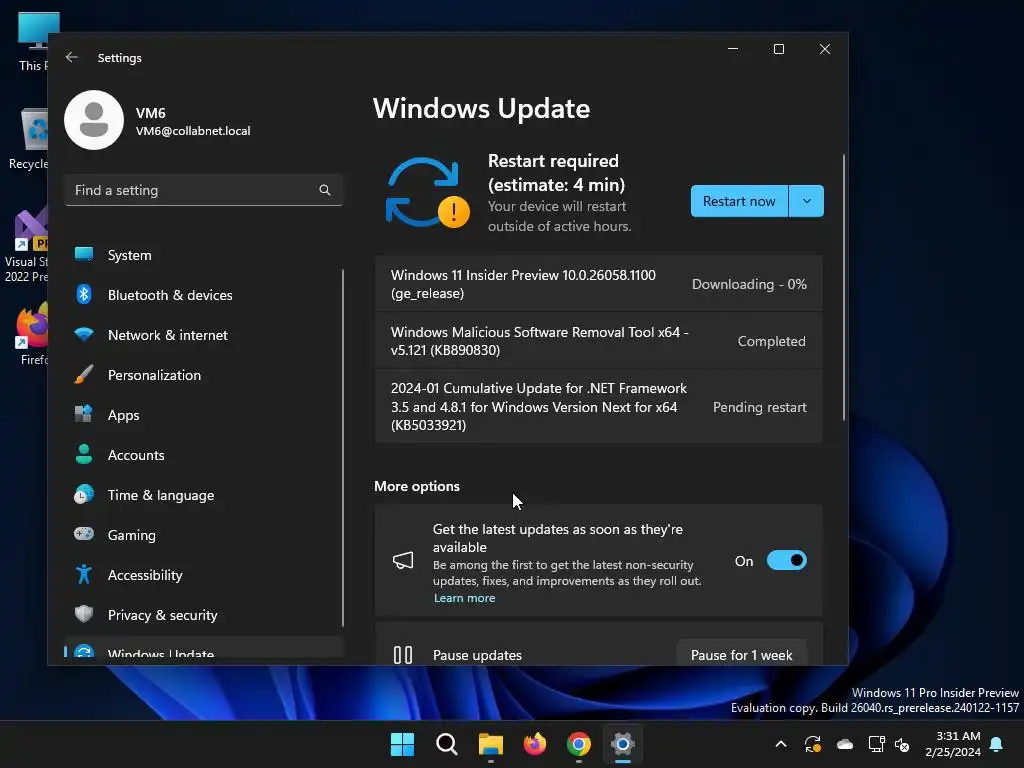
Task: Open Time & language settings
Action: tap(204, 494)
